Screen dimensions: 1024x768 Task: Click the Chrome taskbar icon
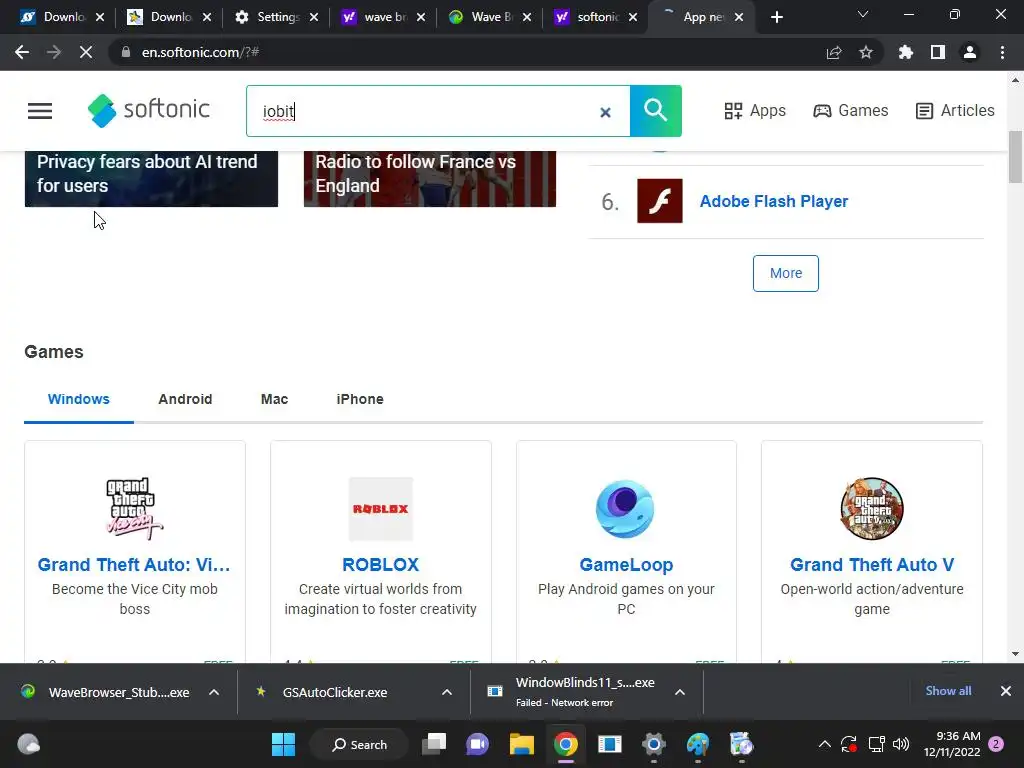tap(566, 744)
